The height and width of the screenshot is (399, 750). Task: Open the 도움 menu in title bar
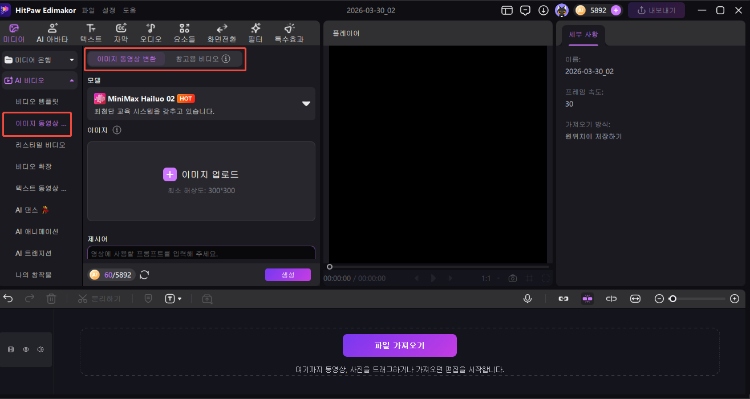click(129, 11)
